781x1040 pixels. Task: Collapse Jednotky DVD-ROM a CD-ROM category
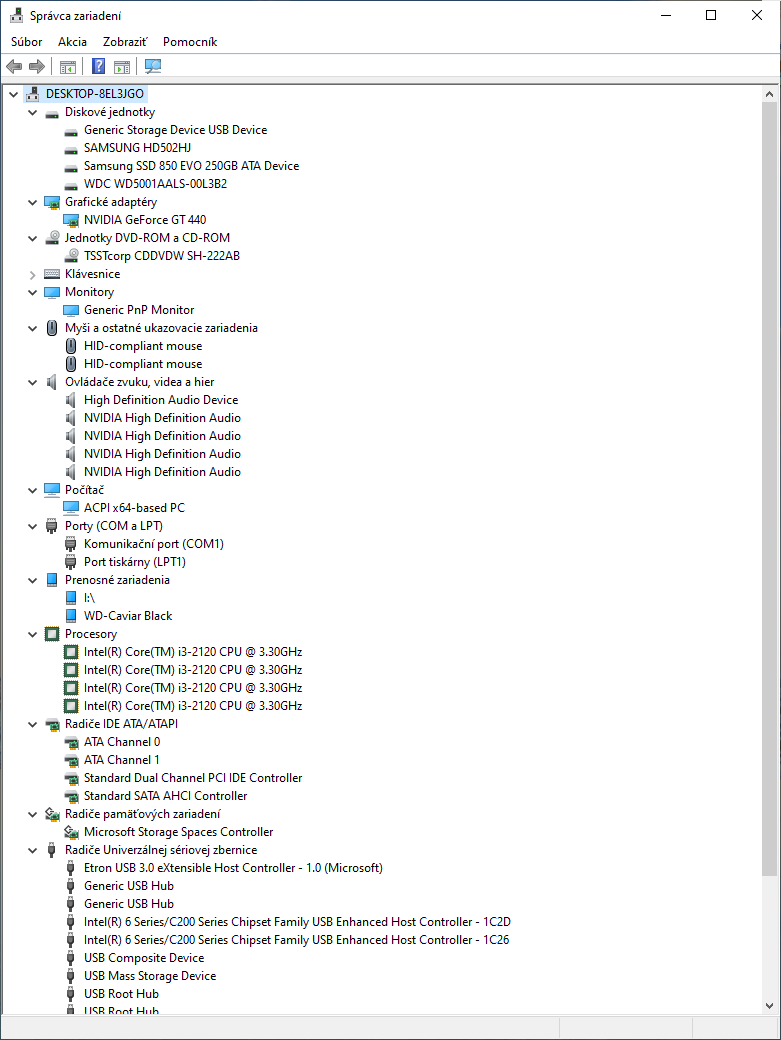click(32, 238)
